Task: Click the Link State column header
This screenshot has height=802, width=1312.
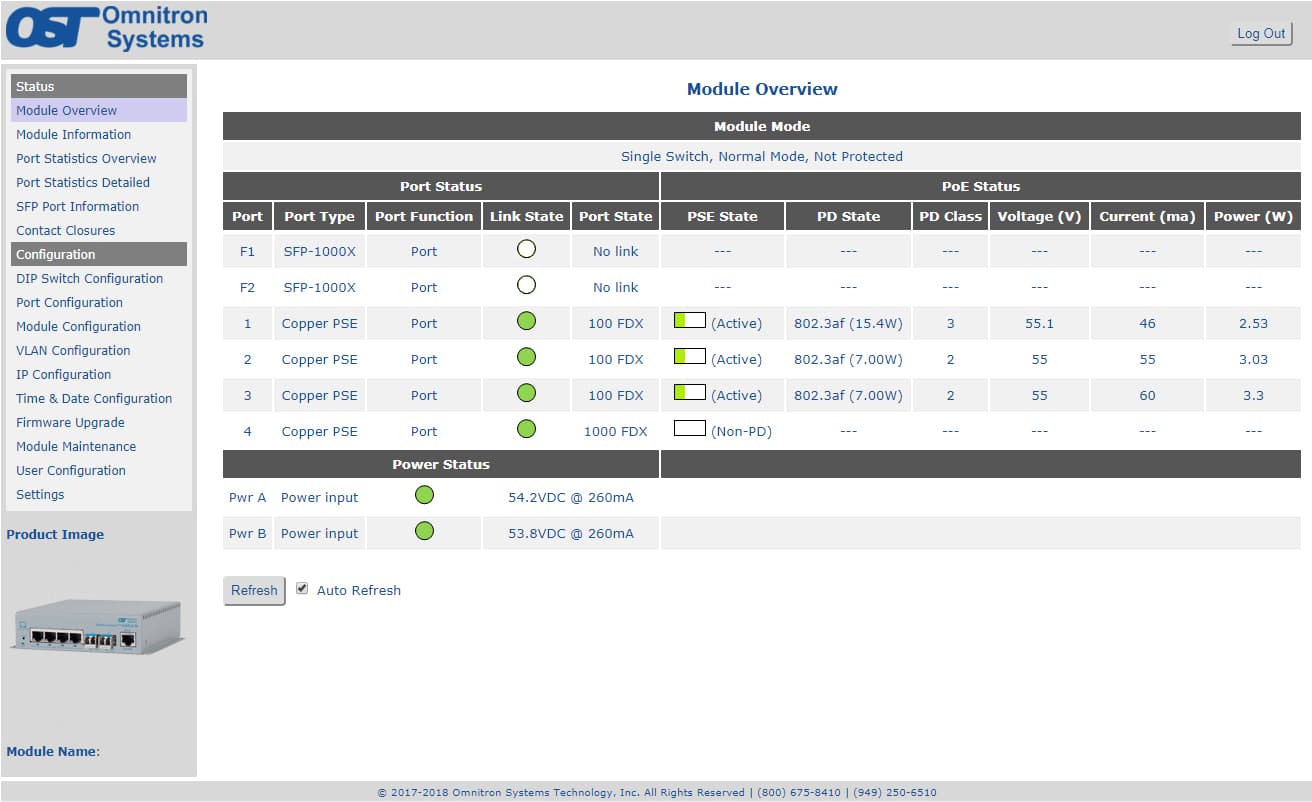Action: tap(526, 216)
